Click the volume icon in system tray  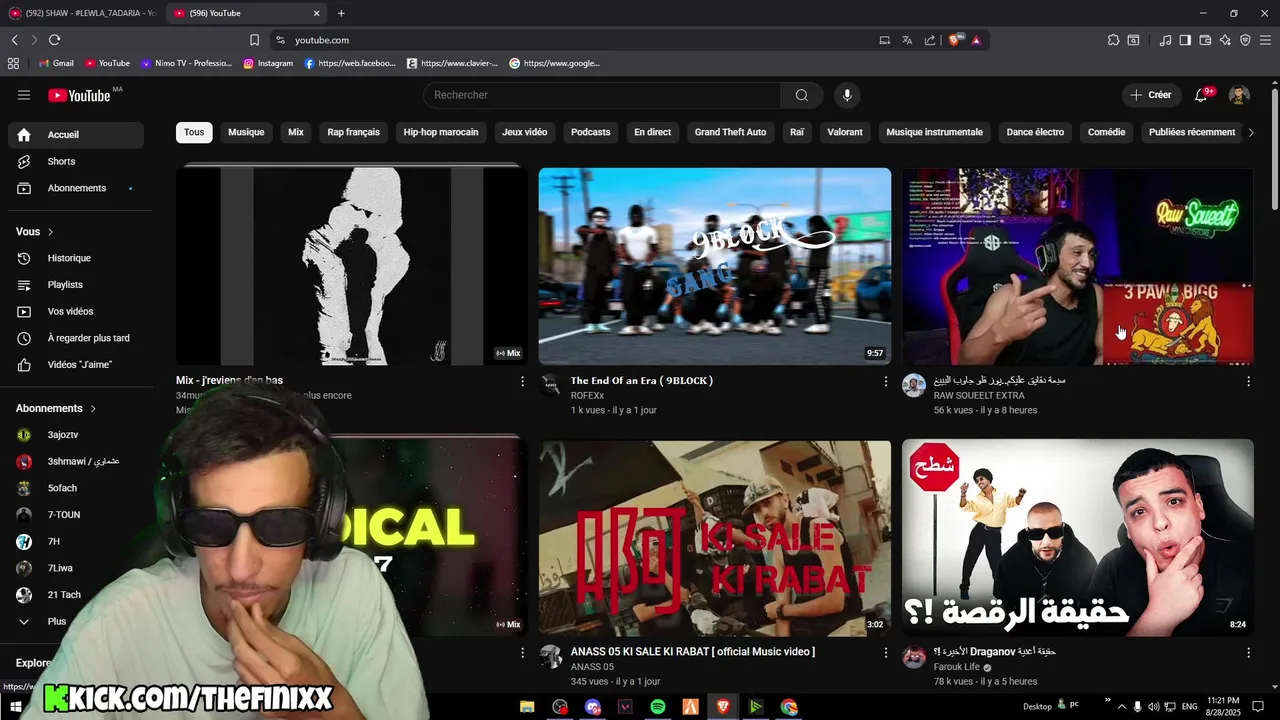[x=1155, y=707]
